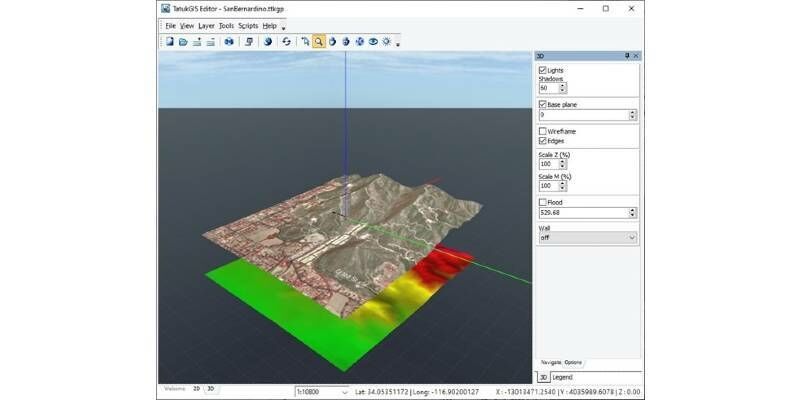Image resolution: width=800 pixels, height=400 pixels.
Task: Select the Legend panel tab
Action: 563,378
